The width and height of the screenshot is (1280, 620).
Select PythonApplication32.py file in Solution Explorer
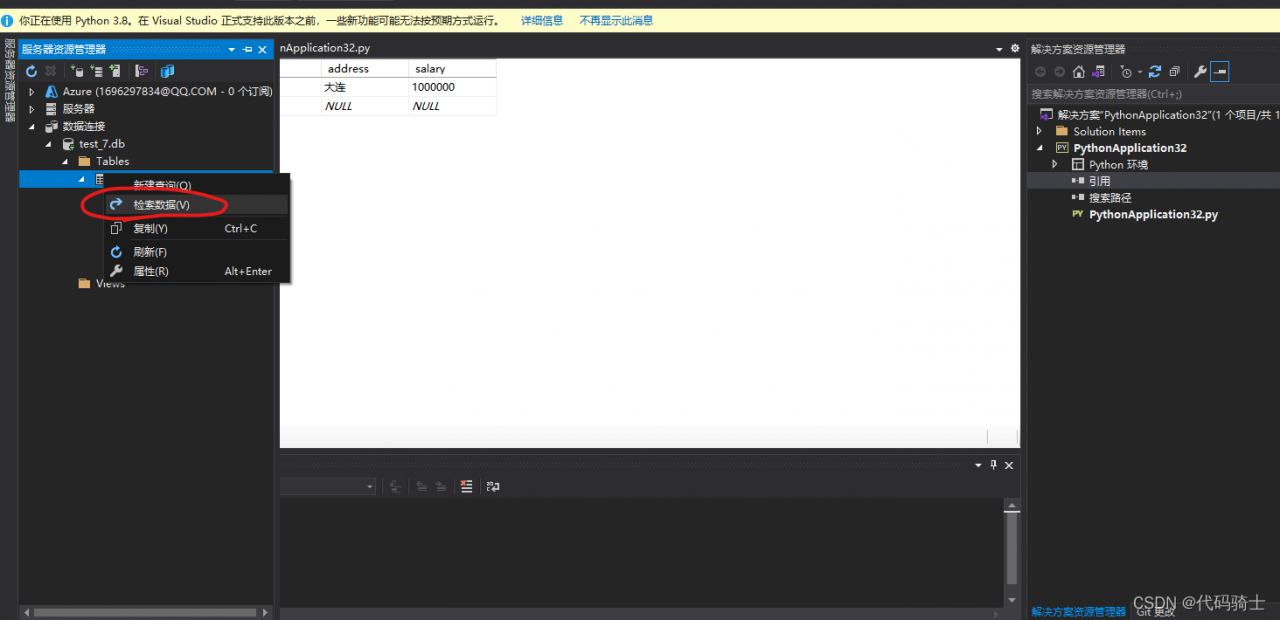(1153, 214)
